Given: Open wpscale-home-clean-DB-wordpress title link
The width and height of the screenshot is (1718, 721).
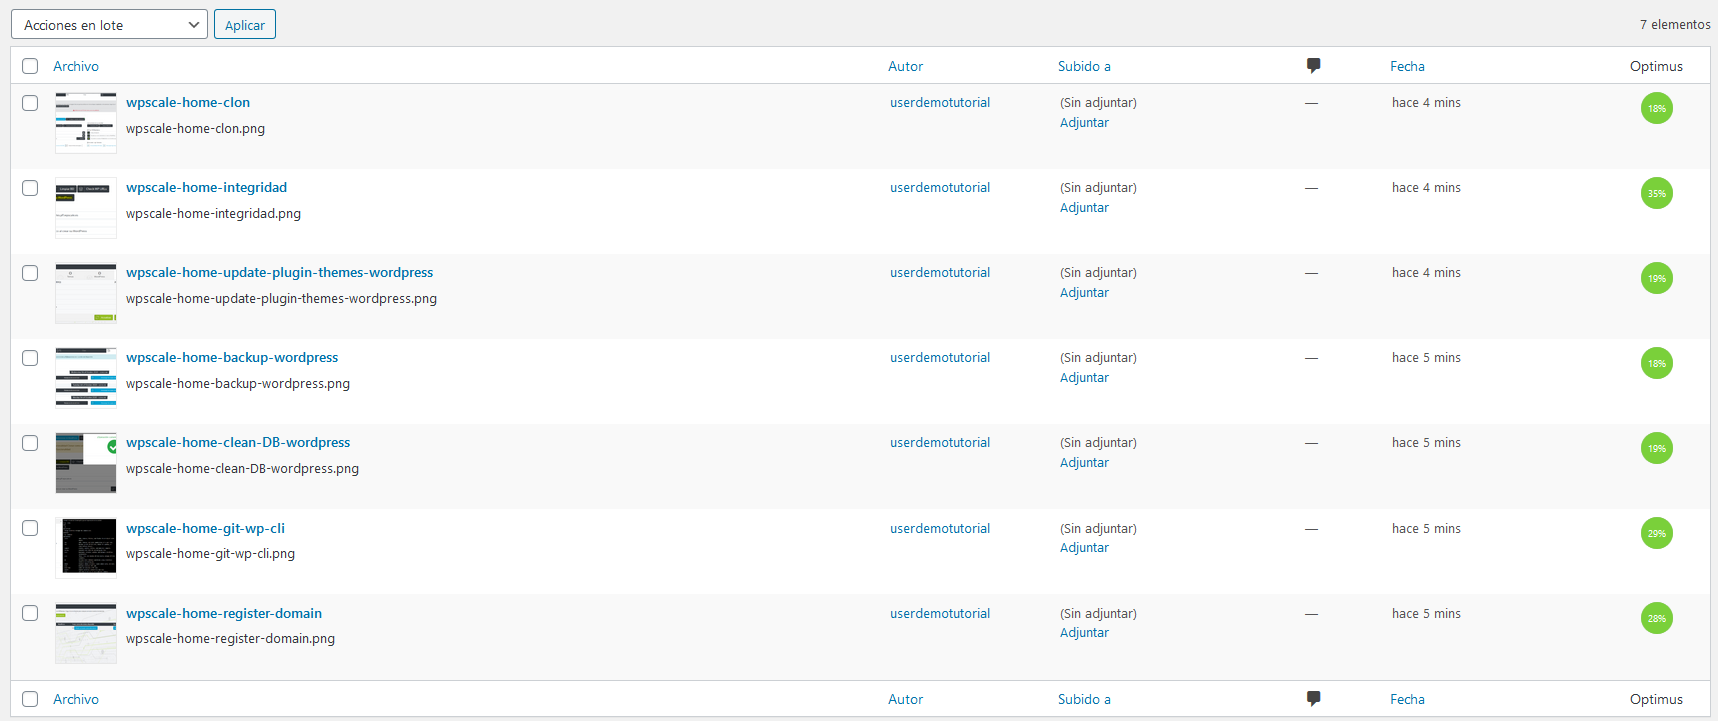Looking at the screenshot, I should click(238, 442).
